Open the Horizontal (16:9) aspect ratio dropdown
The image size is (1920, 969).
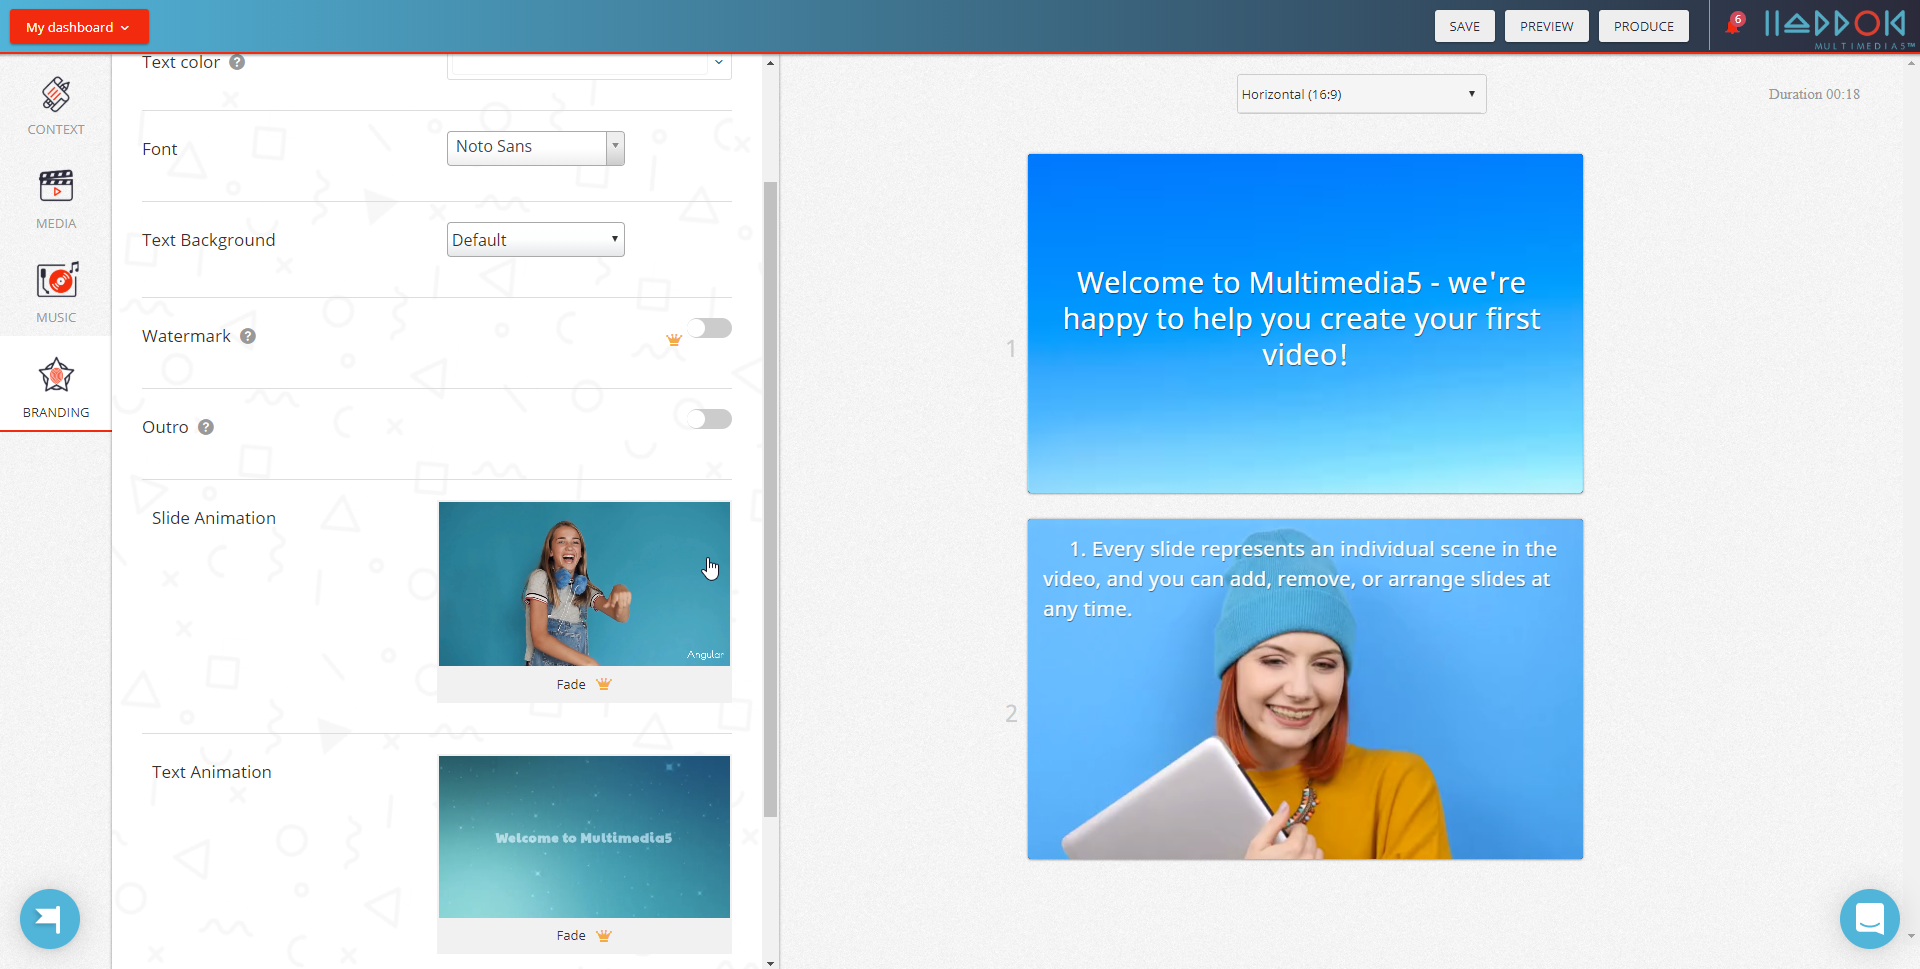[x=1360, y=94]
